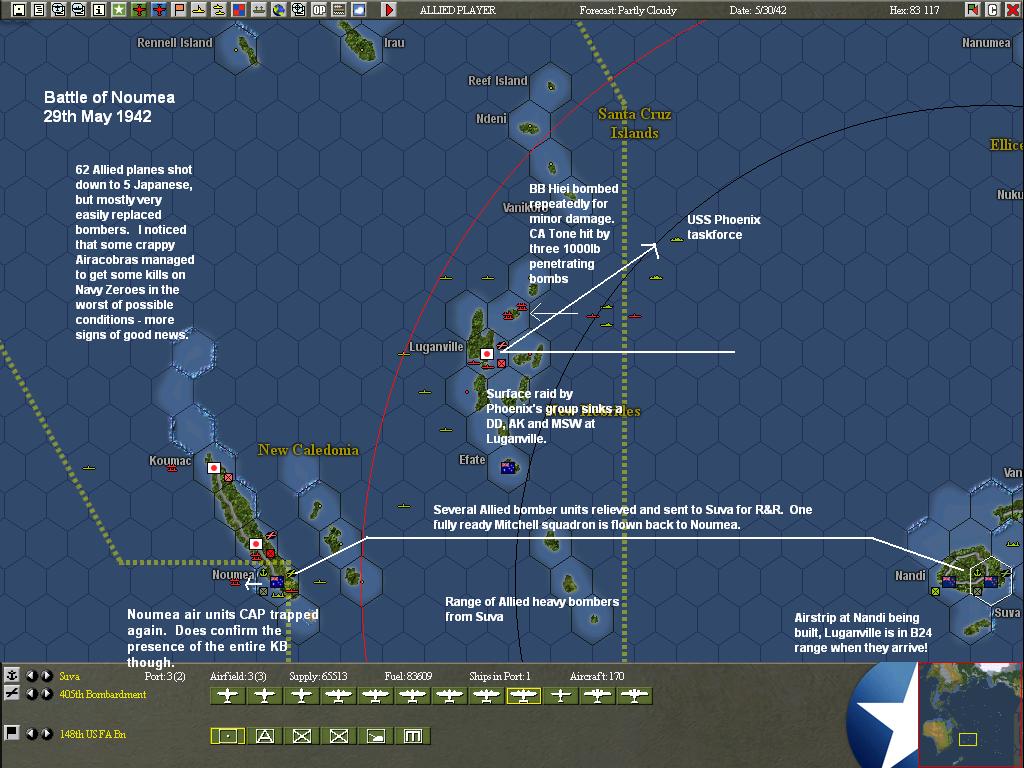Click the Japanese flag base at Koumac

(x=214, y=468)
